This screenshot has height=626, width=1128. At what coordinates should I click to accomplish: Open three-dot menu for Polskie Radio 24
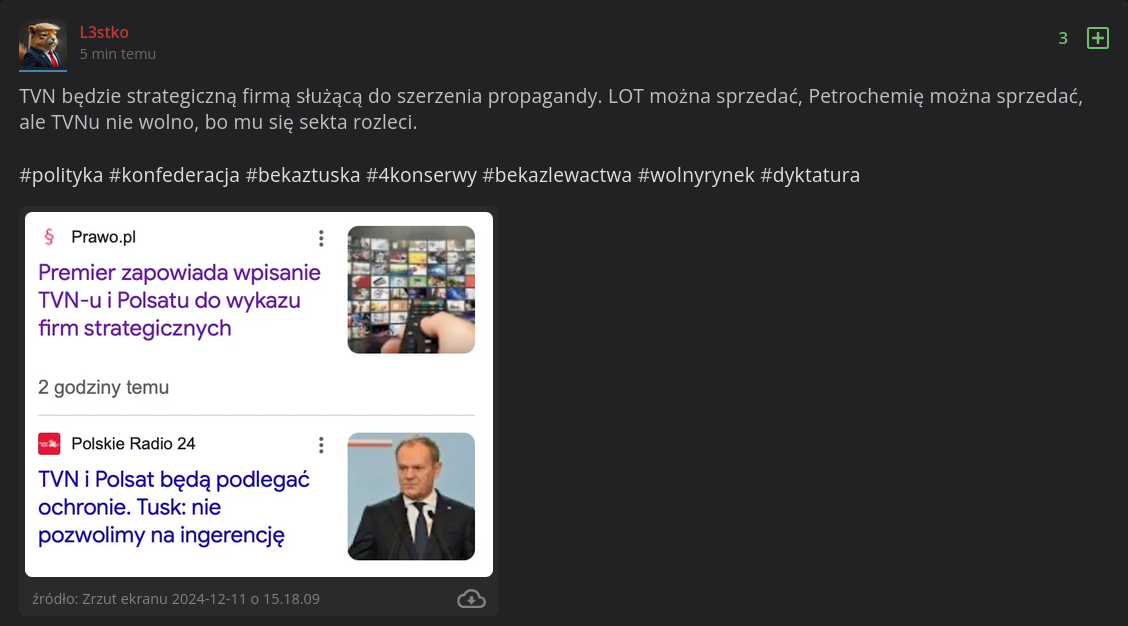coord(321,445)
